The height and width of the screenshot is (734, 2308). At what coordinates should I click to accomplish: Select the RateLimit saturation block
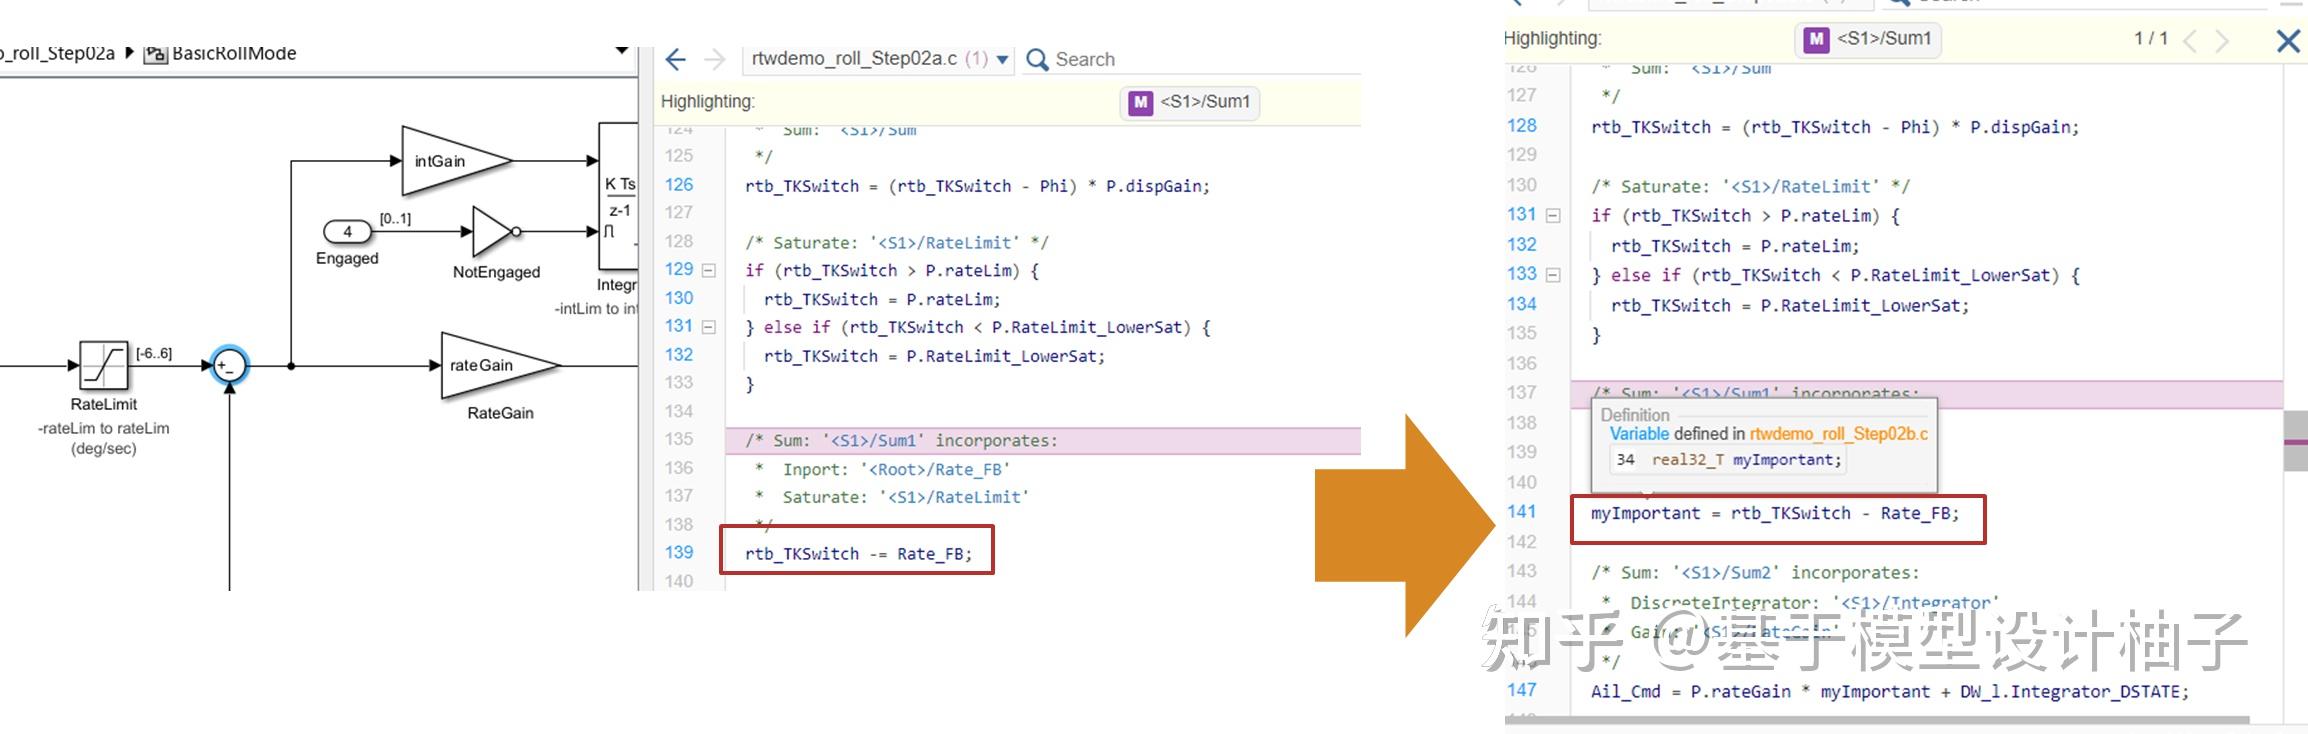104,366
